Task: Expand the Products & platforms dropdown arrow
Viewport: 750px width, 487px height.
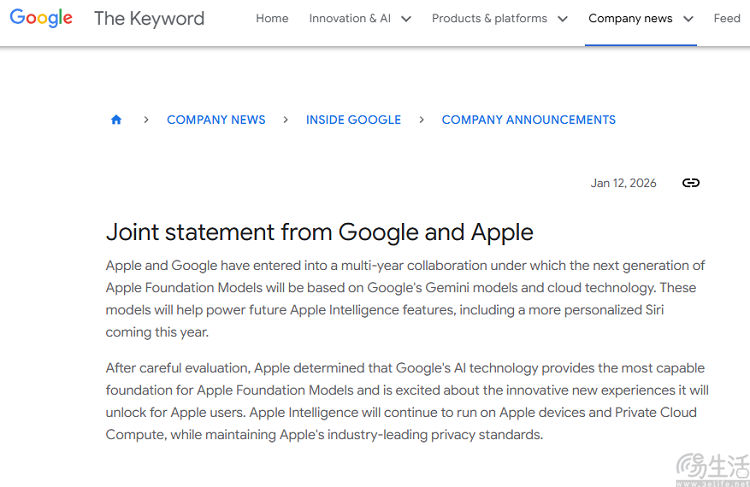Action: [562, 19]
